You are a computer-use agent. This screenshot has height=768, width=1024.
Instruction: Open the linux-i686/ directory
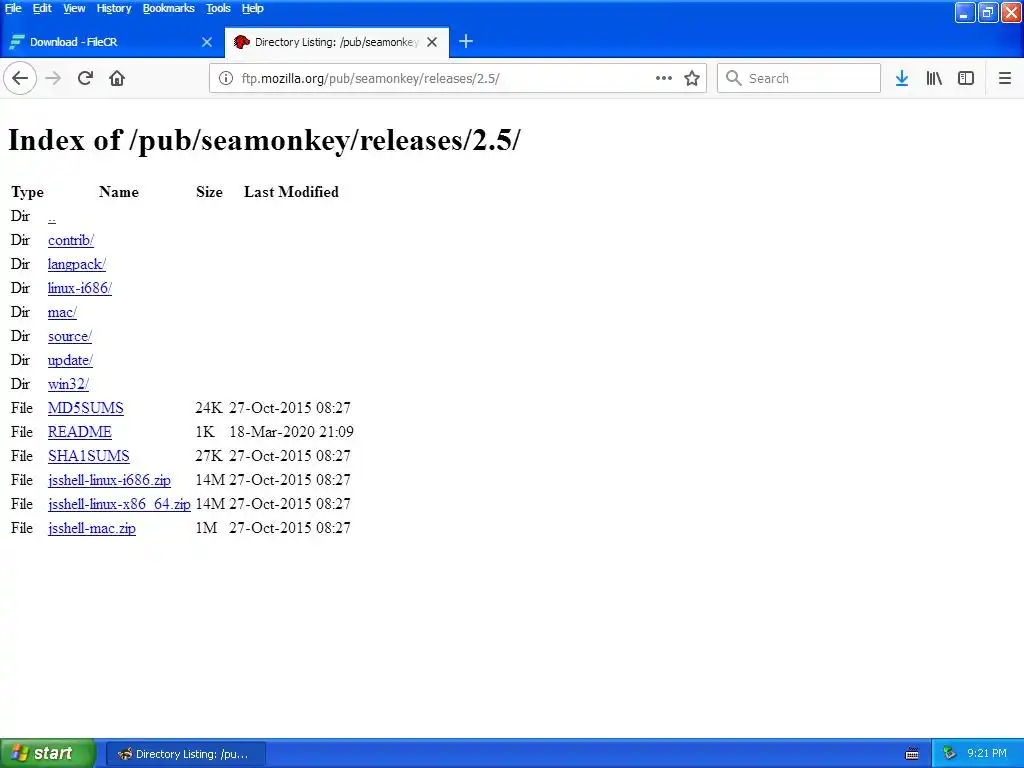pyautogui.click(x=80, y=288)
